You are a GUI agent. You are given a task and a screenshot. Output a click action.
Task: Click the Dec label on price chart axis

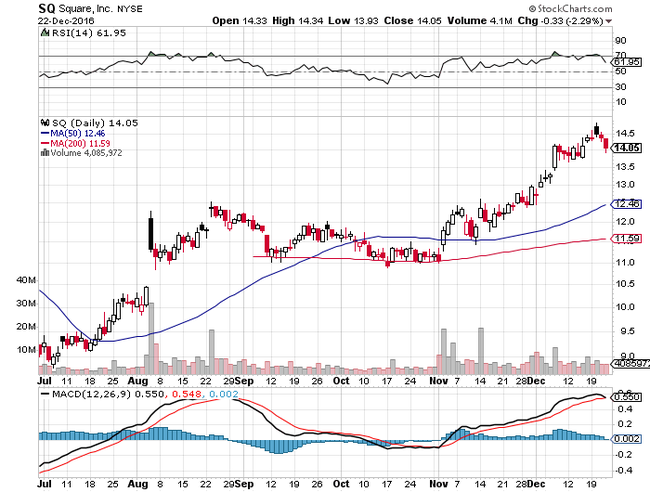click(x=536, y=381)
